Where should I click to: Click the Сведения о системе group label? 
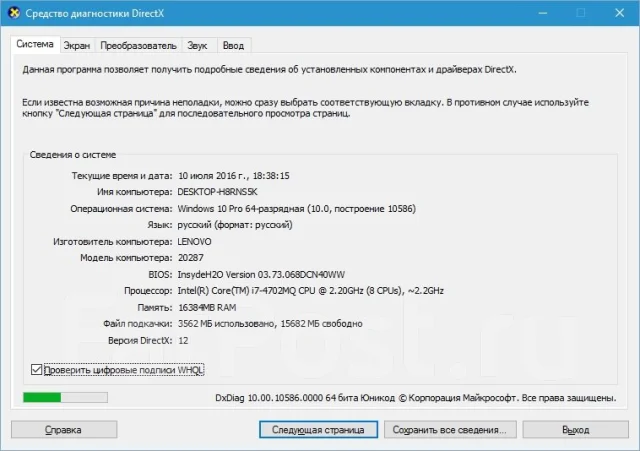click(x=73, y=155)
